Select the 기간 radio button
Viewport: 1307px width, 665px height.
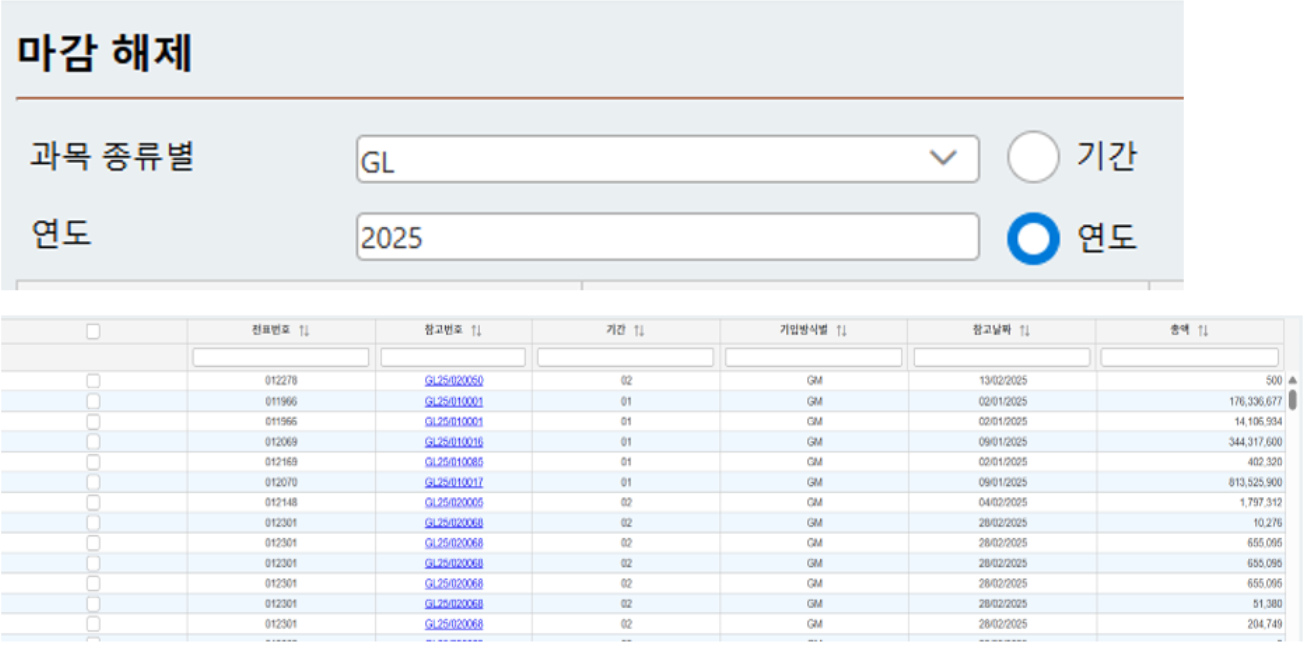point(1032,158)
